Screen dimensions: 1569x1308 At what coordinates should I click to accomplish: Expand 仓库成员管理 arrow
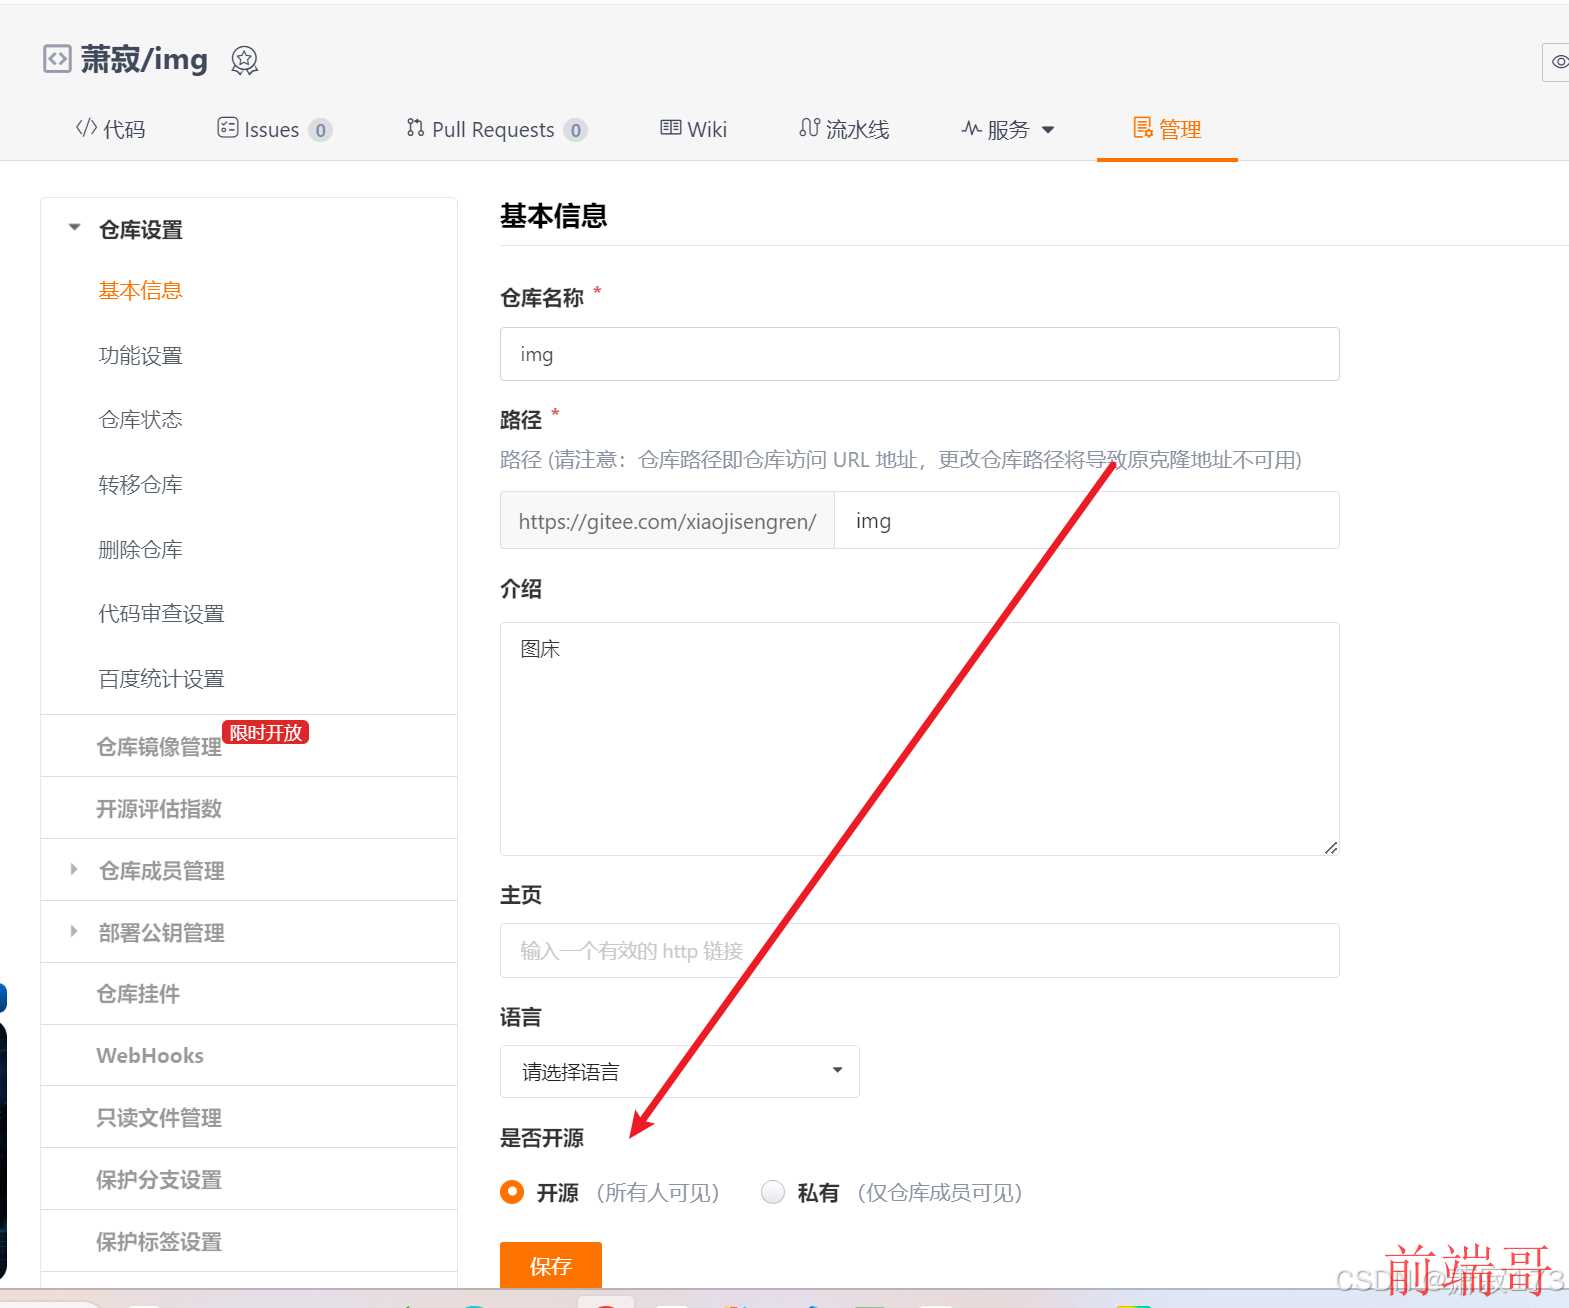coord(73,870)
